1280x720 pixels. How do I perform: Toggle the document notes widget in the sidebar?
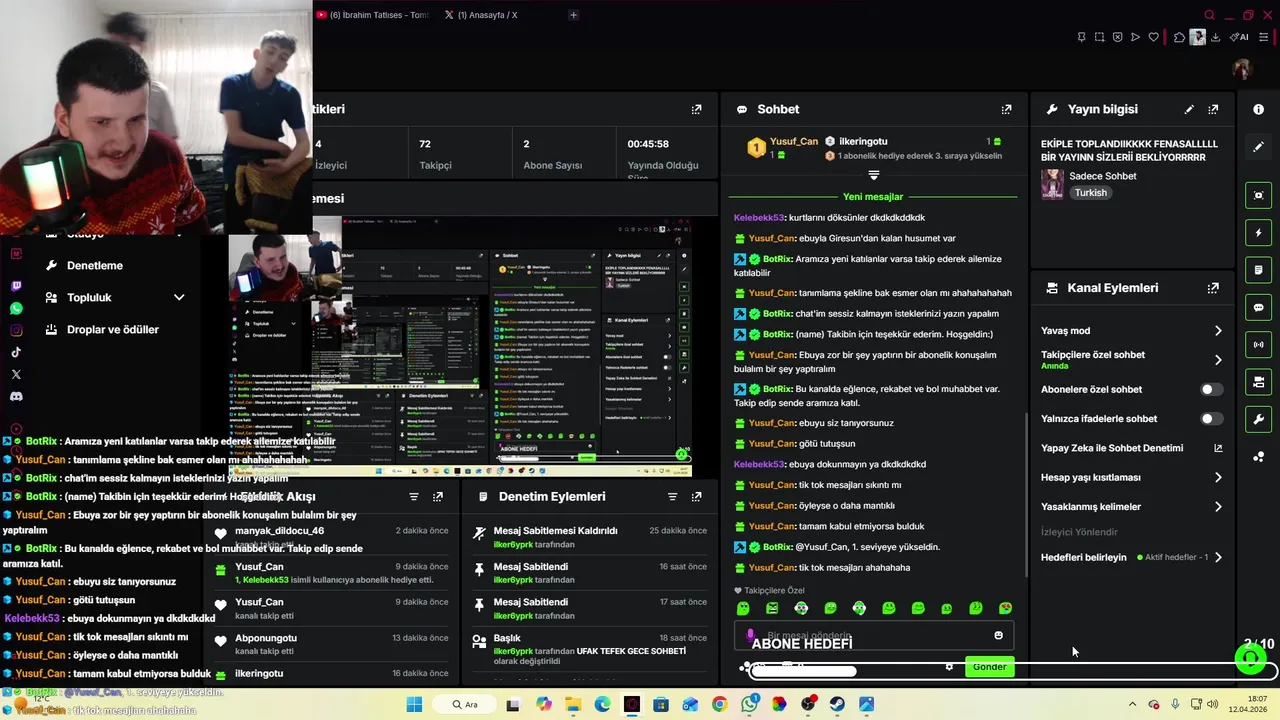(x=1258, y=270)
